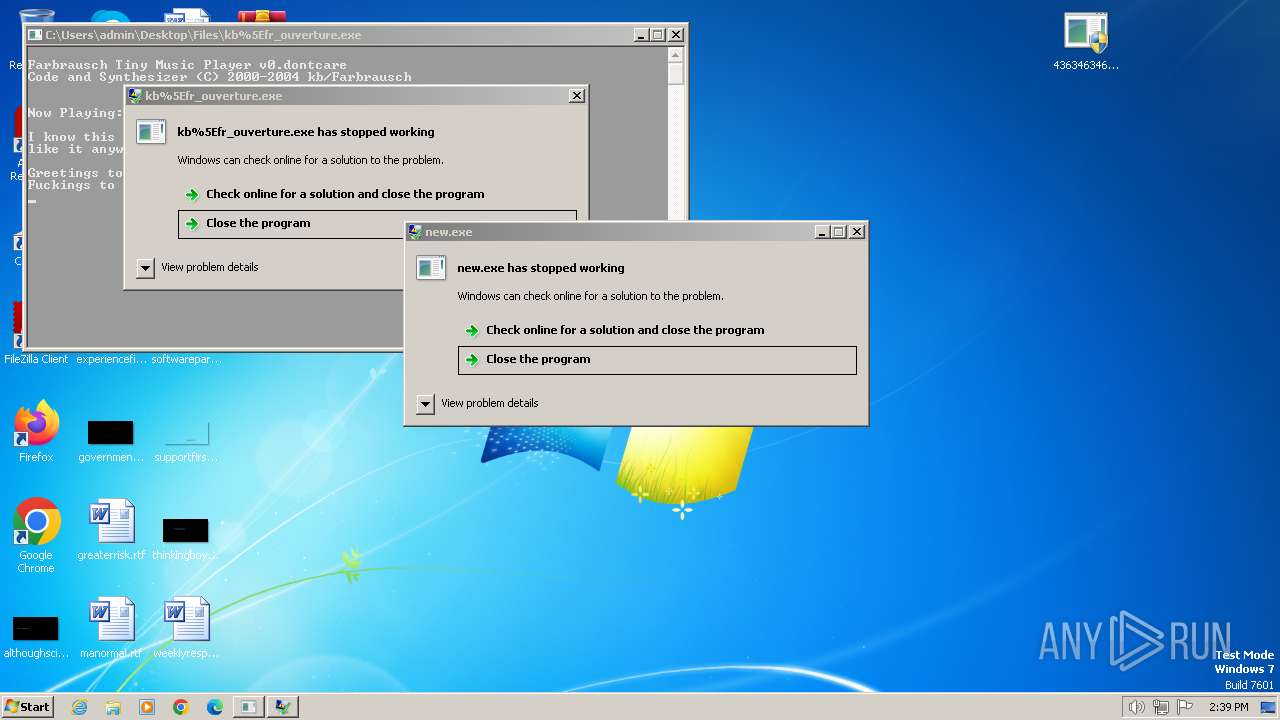The image size is (1280, 720).
Task: Close the program in new.exe dialog
Action: pos(657,360)
